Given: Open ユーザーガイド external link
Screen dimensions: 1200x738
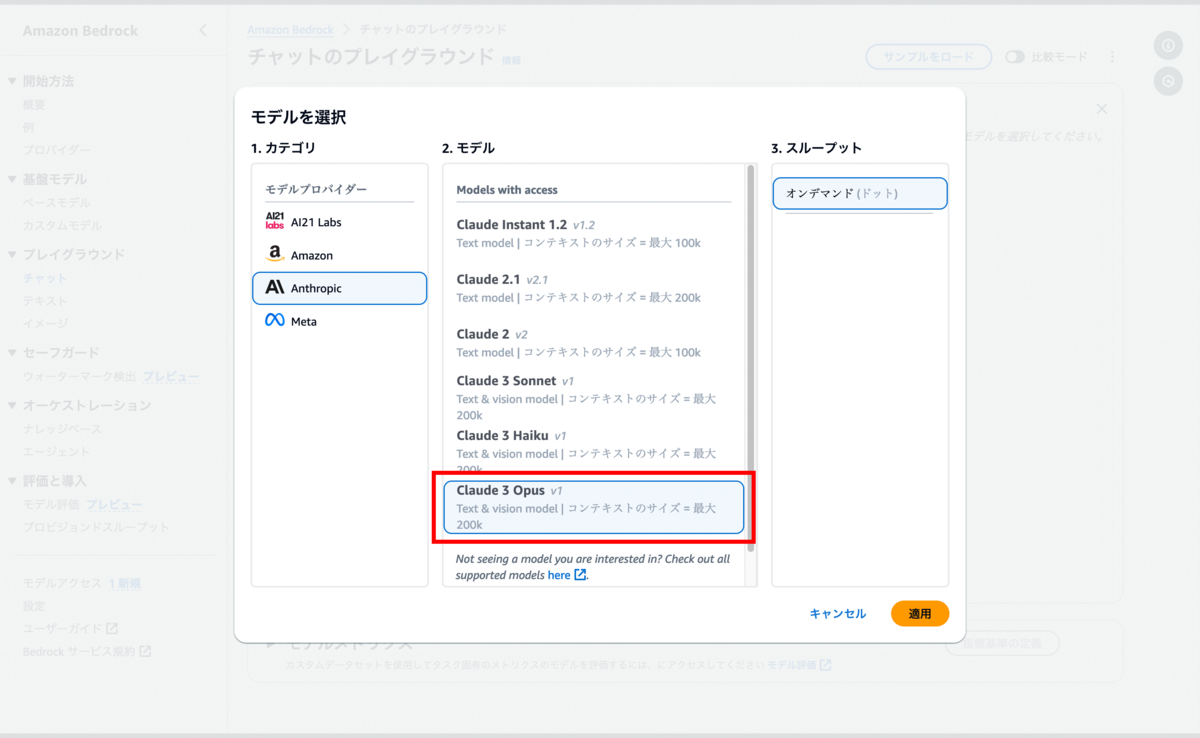Looking at the screenshot, I should point(70,628).
